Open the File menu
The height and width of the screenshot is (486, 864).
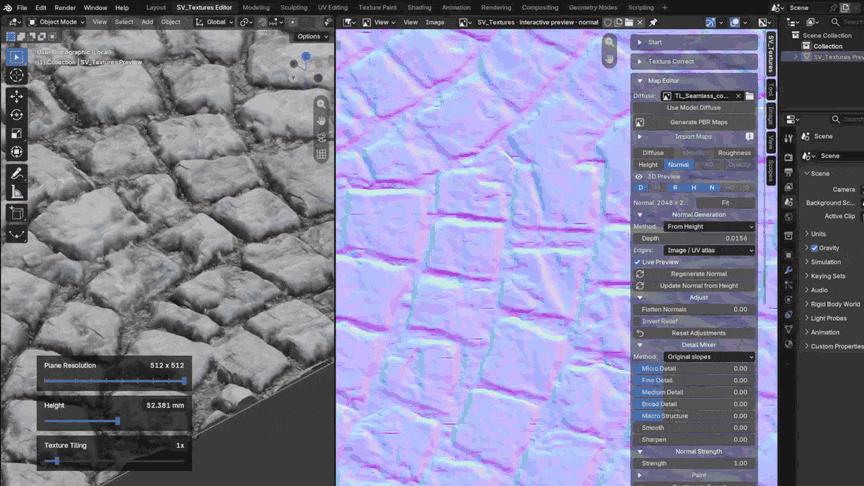(22, 8)
